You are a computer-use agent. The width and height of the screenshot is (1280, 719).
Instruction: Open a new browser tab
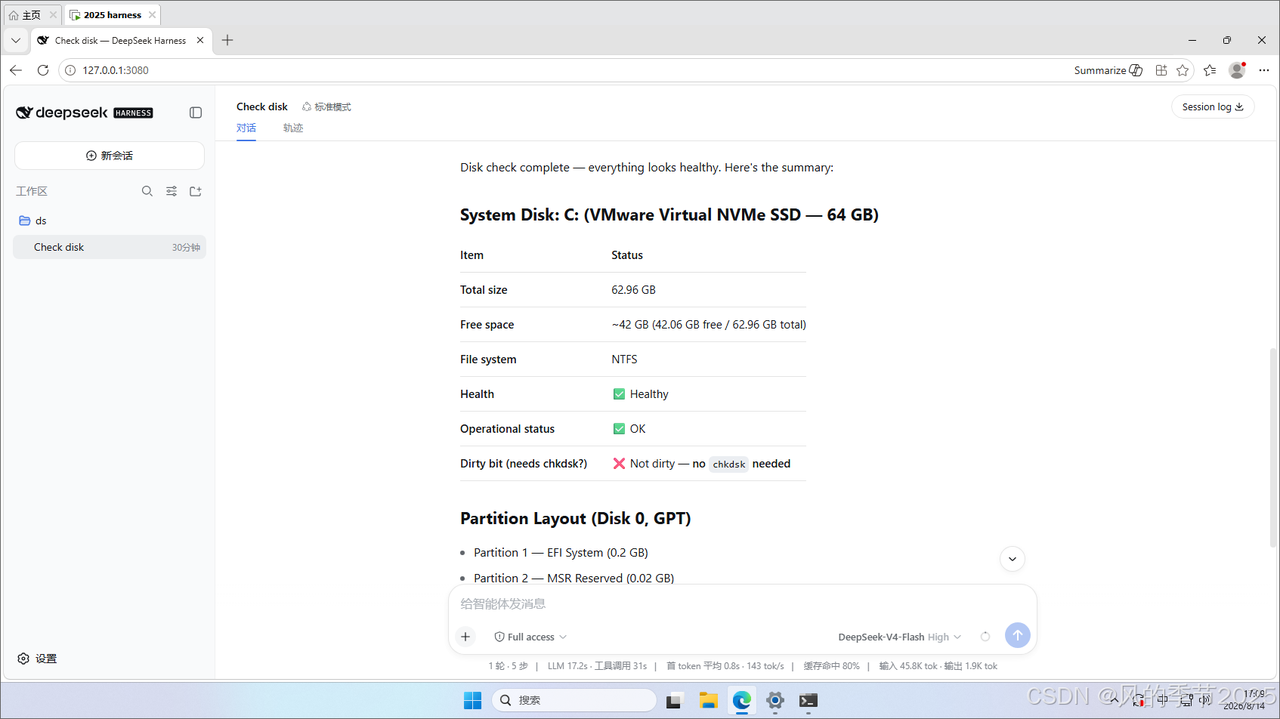pyautogui.click(x=228, y=40)
